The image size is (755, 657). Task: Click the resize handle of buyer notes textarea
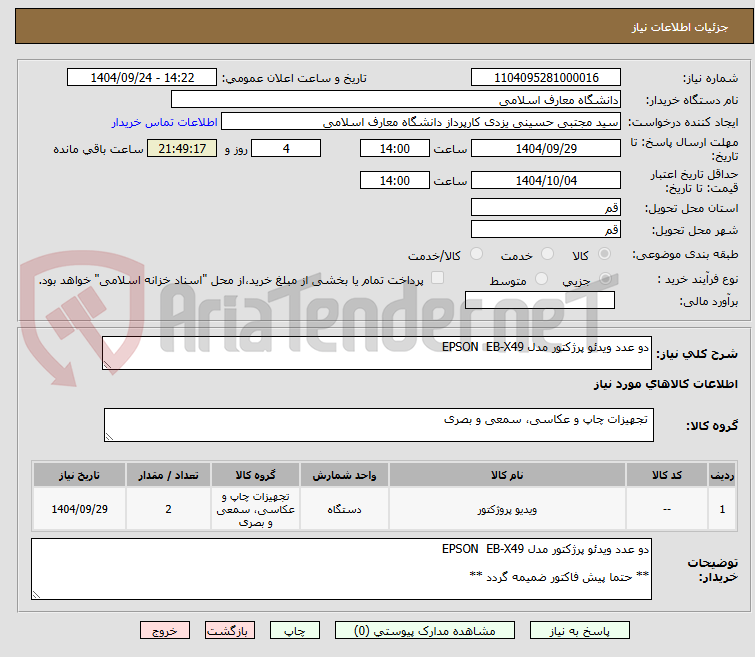37,594
